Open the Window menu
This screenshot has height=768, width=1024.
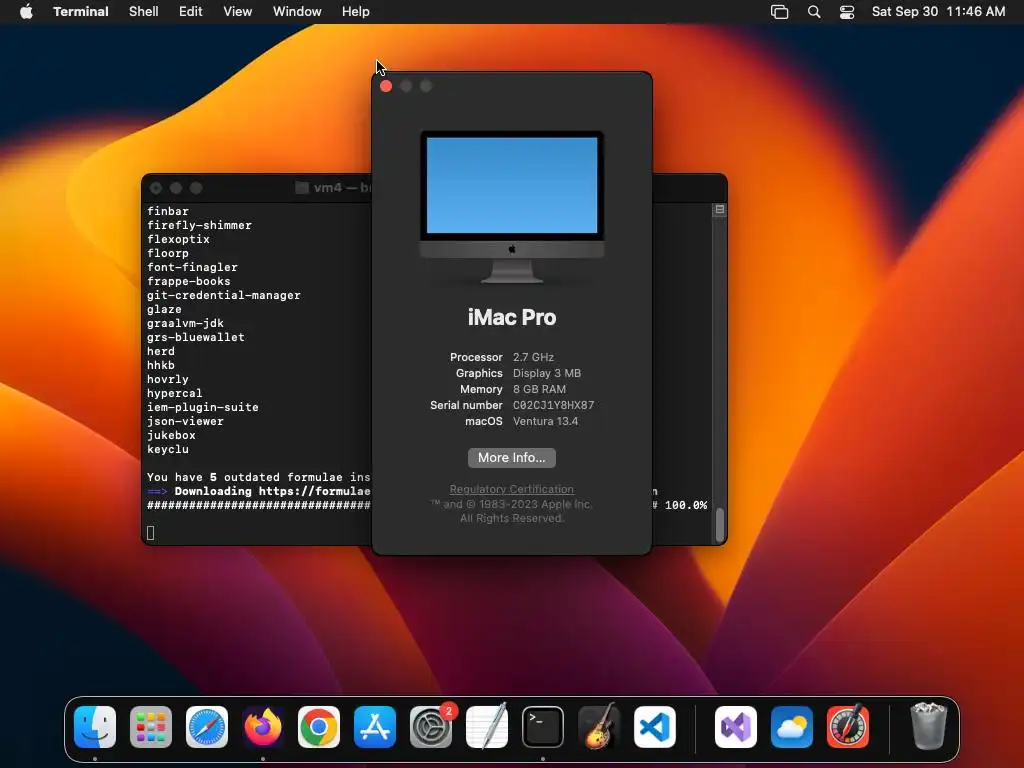(x=297, y=12)
